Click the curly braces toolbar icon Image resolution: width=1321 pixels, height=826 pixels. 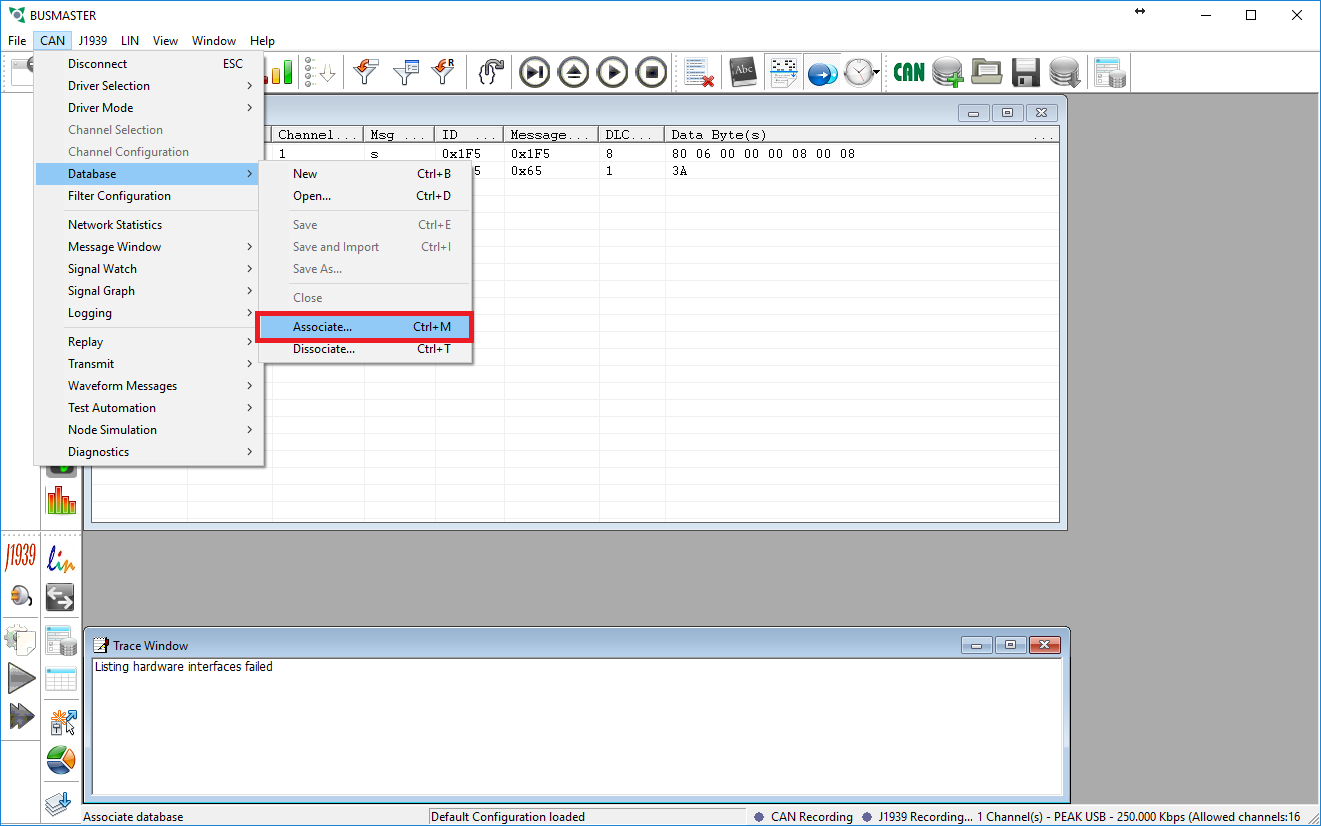(491, 72)
